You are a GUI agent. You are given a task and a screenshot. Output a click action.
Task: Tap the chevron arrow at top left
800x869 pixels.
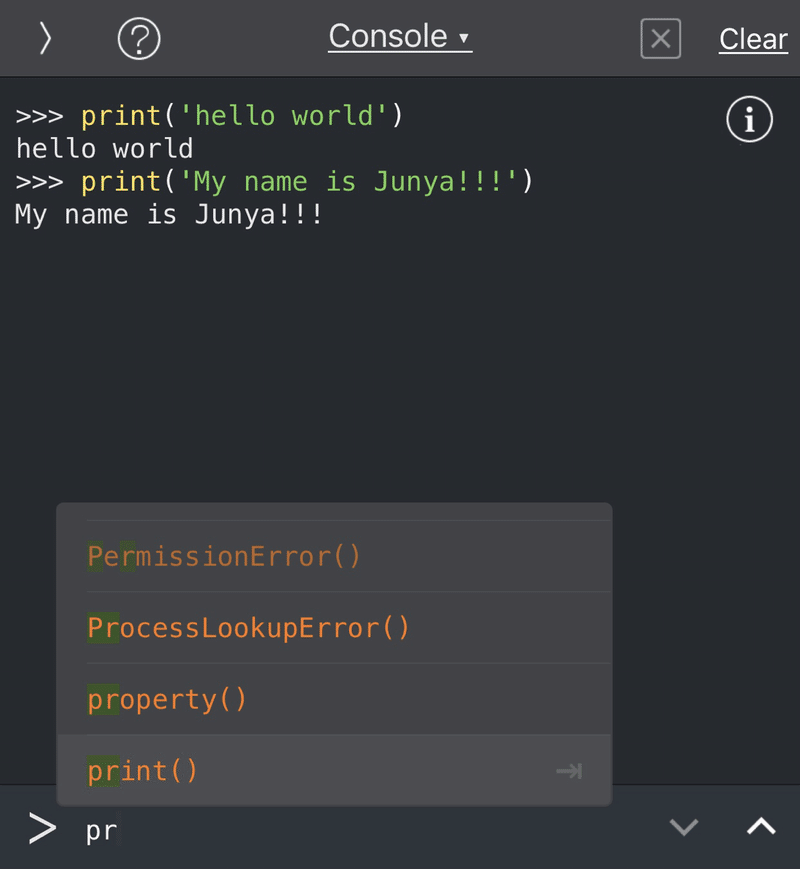[43, 38]
